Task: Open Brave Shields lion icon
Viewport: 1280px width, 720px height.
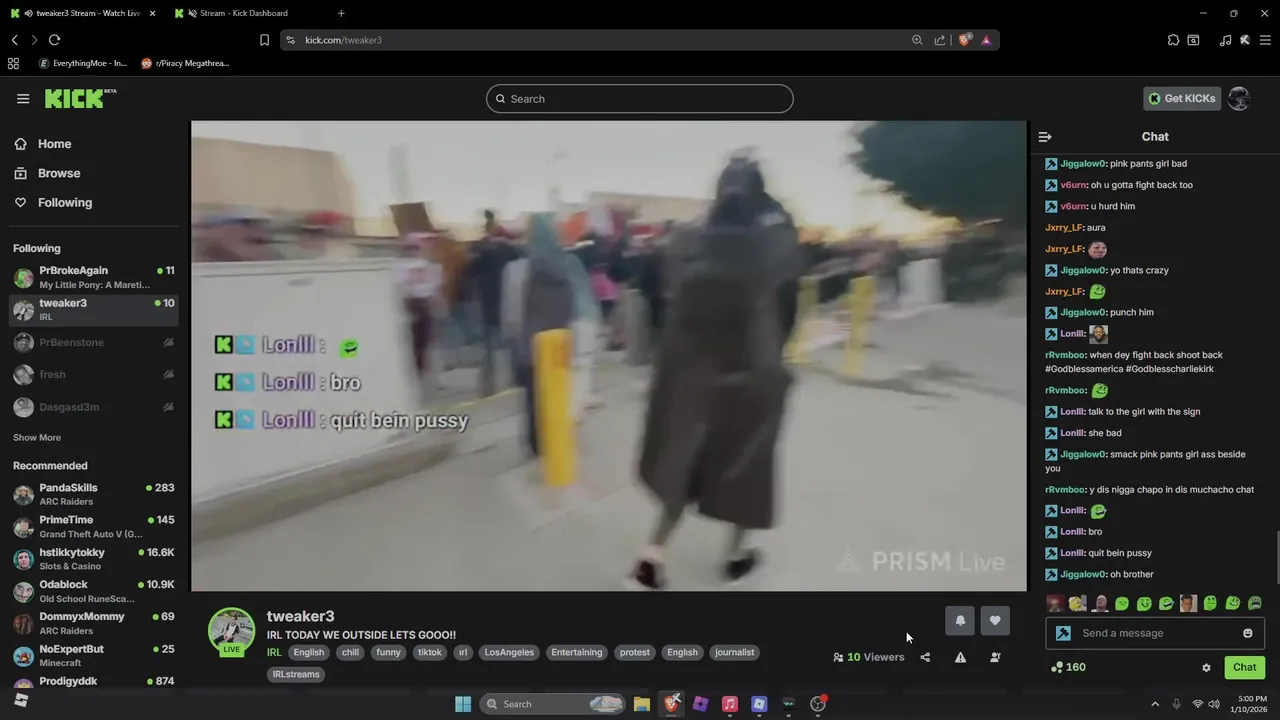Action: point(965,40)
